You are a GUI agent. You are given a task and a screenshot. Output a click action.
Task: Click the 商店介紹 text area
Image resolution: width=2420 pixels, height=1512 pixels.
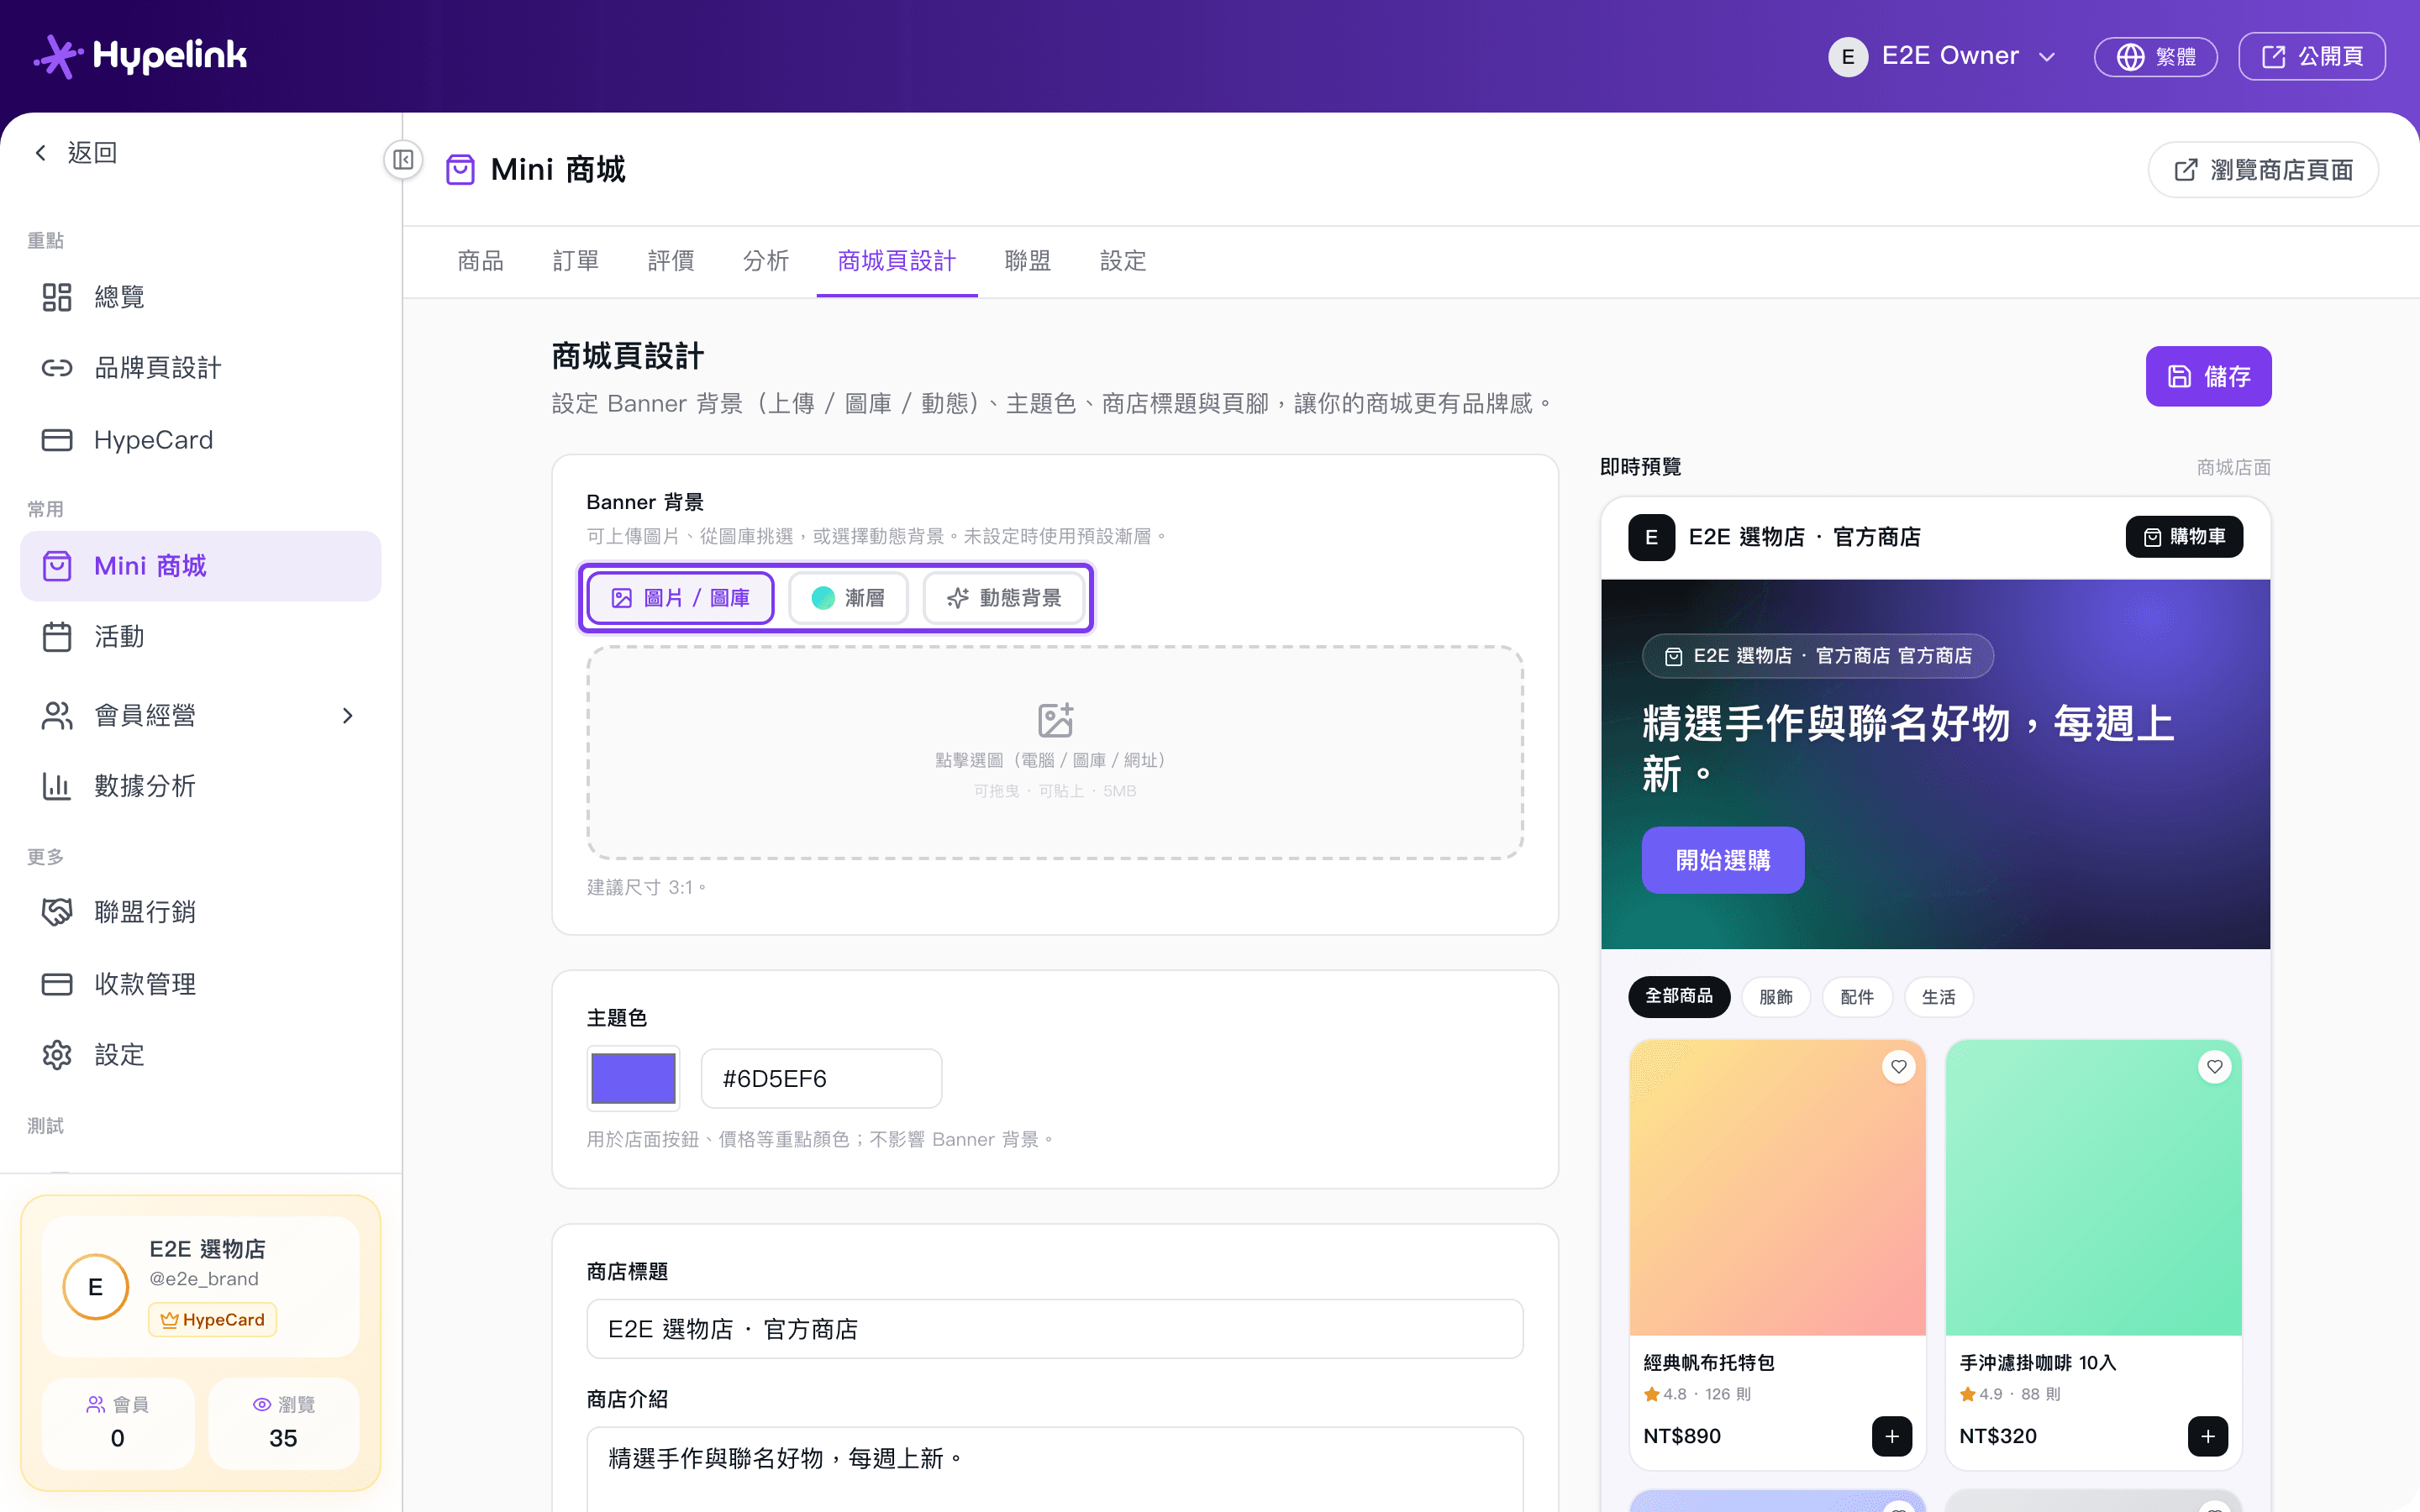coord(1055,1468)
